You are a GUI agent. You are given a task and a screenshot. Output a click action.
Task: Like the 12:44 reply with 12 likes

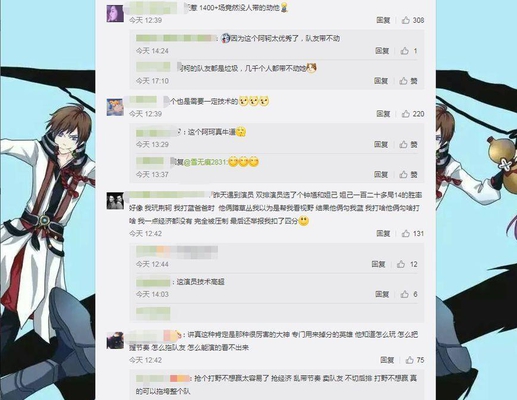click(401, 264)
